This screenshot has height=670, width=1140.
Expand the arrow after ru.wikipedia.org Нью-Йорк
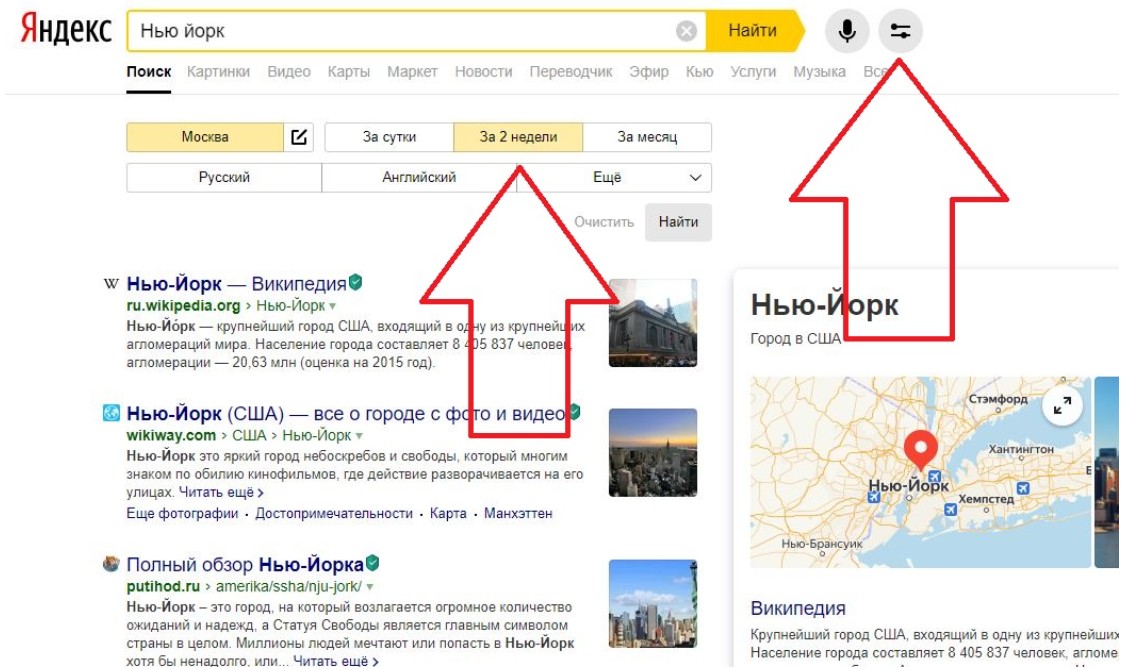pyautogui.click(x=332, y=306)
